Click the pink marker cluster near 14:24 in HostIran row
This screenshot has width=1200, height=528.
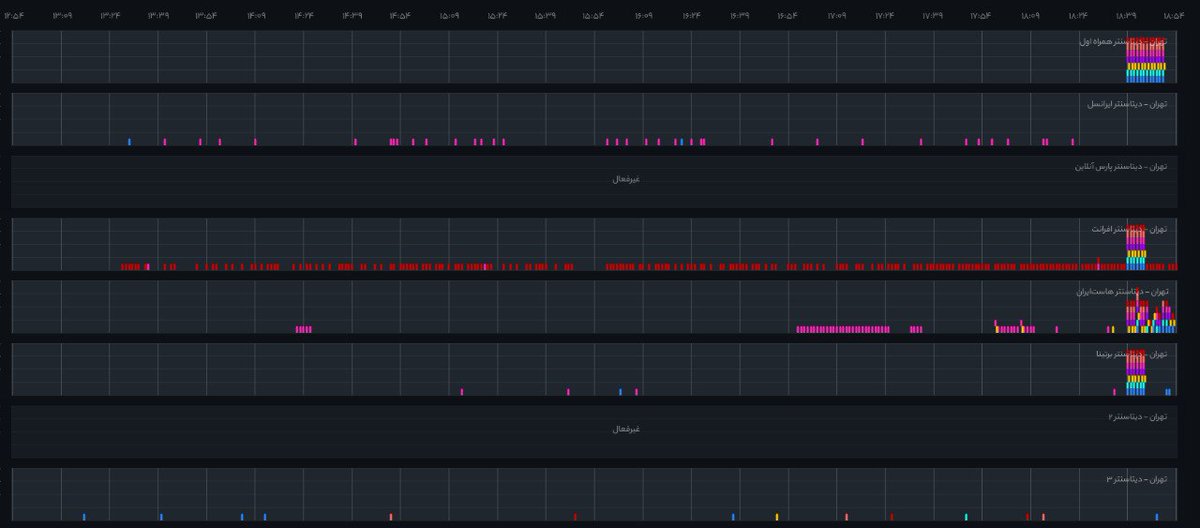(304, 329)
